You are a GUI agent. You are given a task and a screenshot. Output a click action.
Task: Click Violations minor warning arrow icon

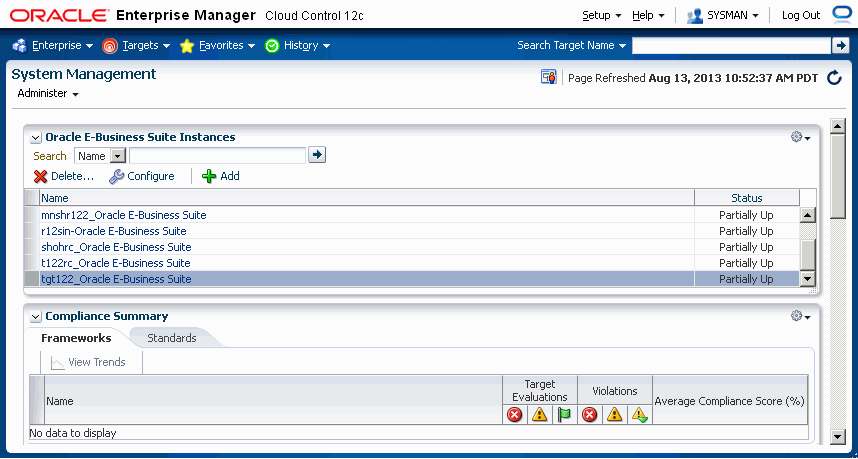click(639, 416)
